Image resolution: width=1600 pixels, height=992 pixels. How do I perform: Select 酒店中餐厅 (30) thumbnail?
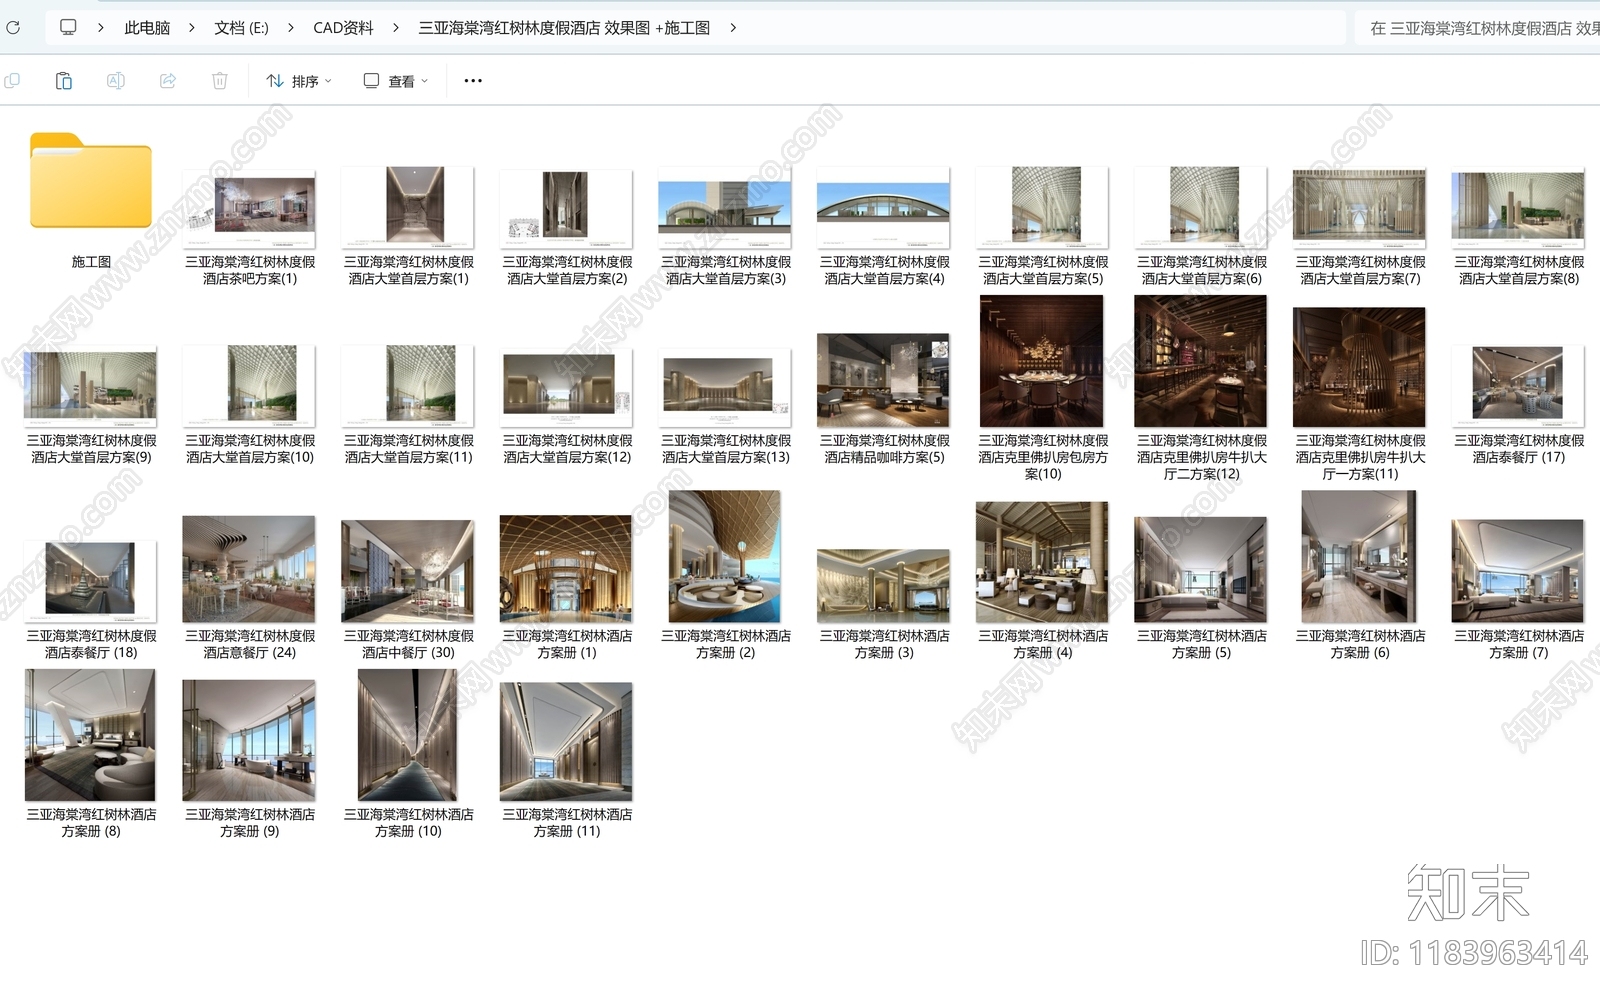click(x=408, y=571)
